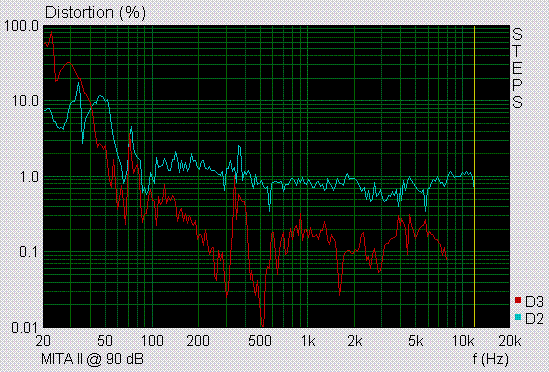Click the 20k frequency axis label
Viewport: 549px width, 372px height.
[x=509, y=341]
